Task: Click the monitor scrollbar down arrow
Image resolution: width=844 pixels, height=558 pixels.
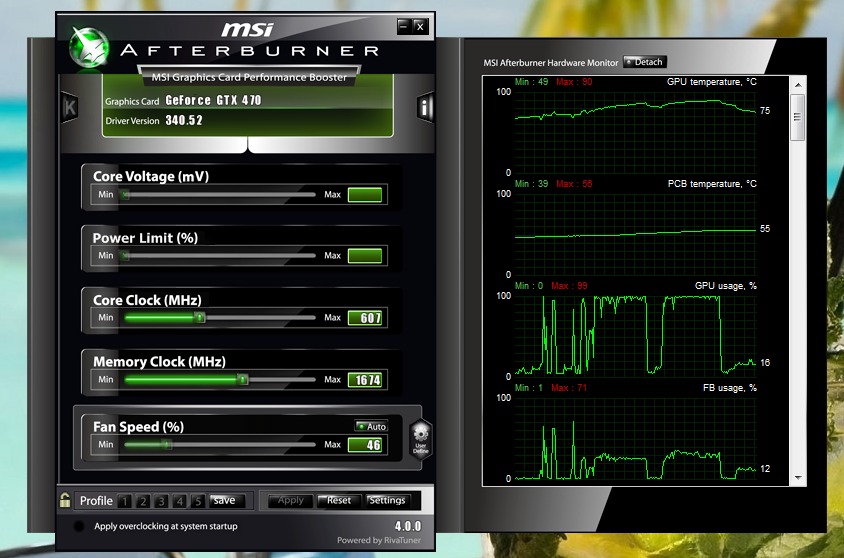Action: (798, 478)
